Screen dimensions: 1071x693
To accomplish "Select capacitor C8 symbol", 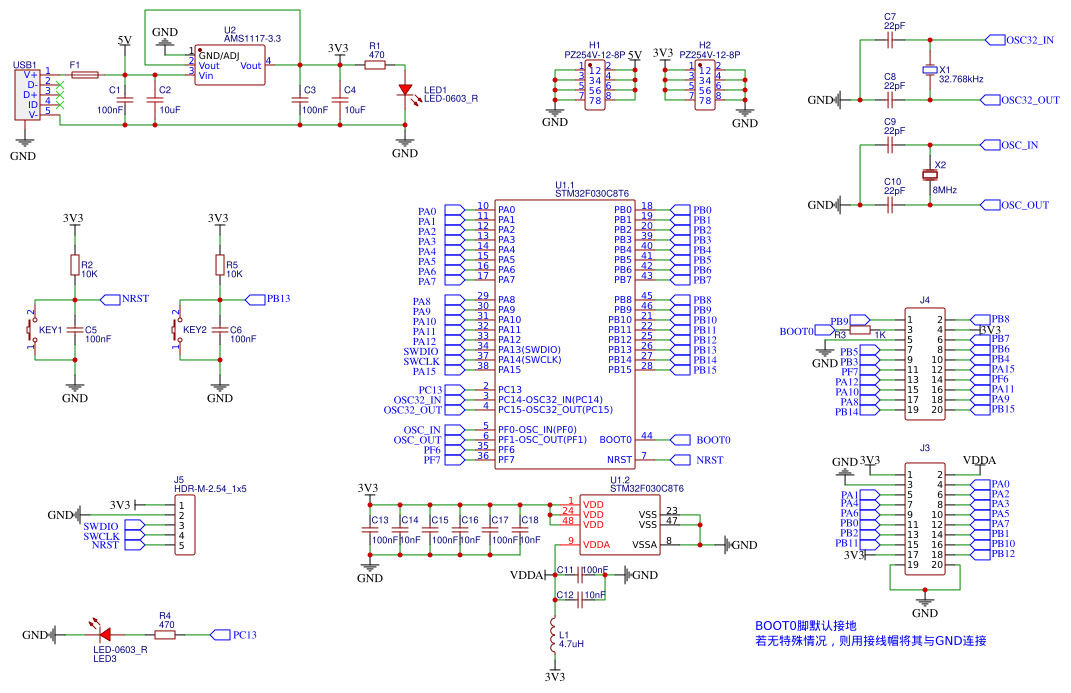I will coord(889,100).
